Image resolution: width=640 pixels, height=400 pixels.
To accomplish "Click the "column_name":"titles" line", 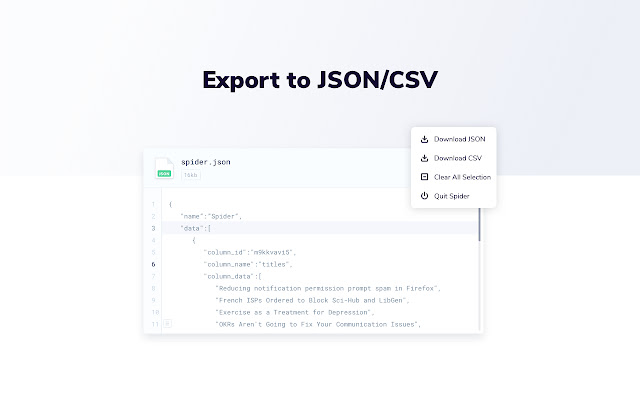I will tap(248, 264).
